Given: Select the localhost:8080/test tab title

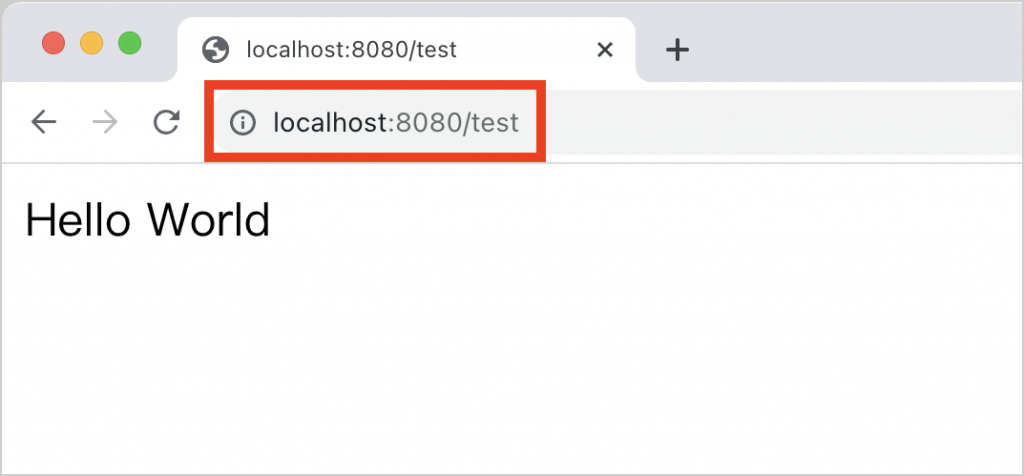Looking at the screenshot, I should (x=351, y=49).
